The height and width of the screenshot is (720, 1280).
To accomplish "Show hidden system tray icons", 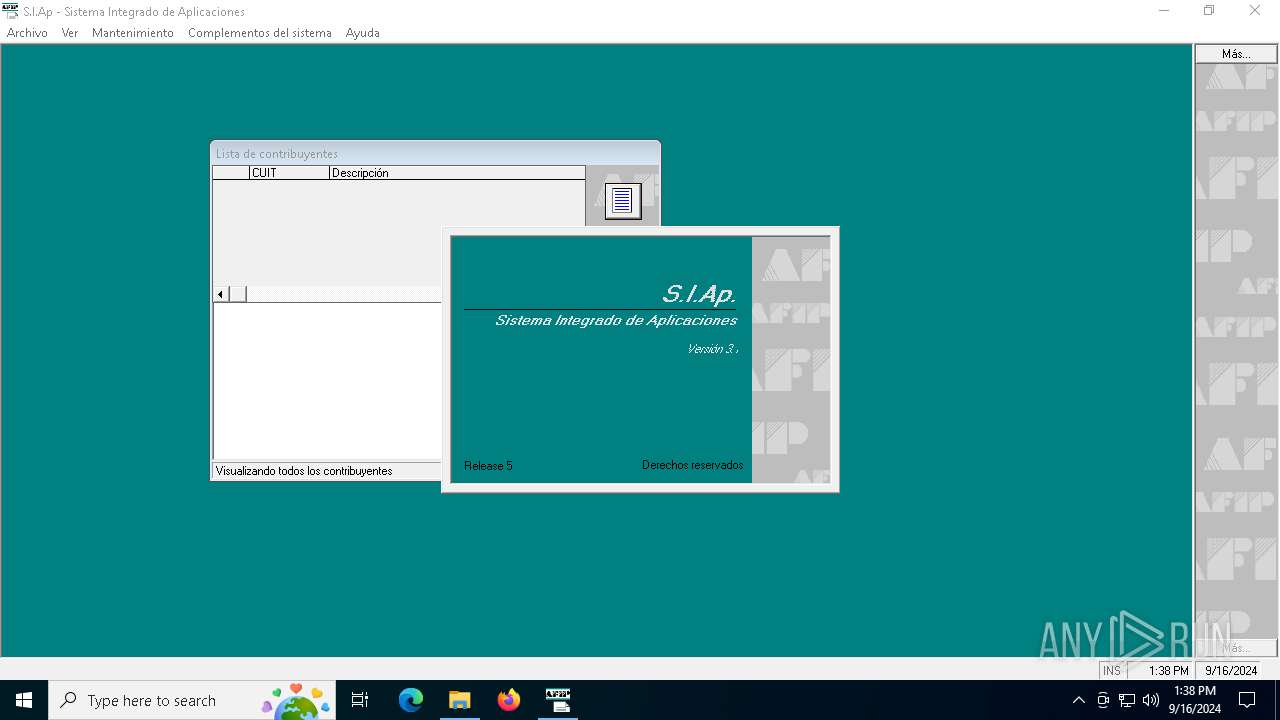I will [x=1078, y=700].
